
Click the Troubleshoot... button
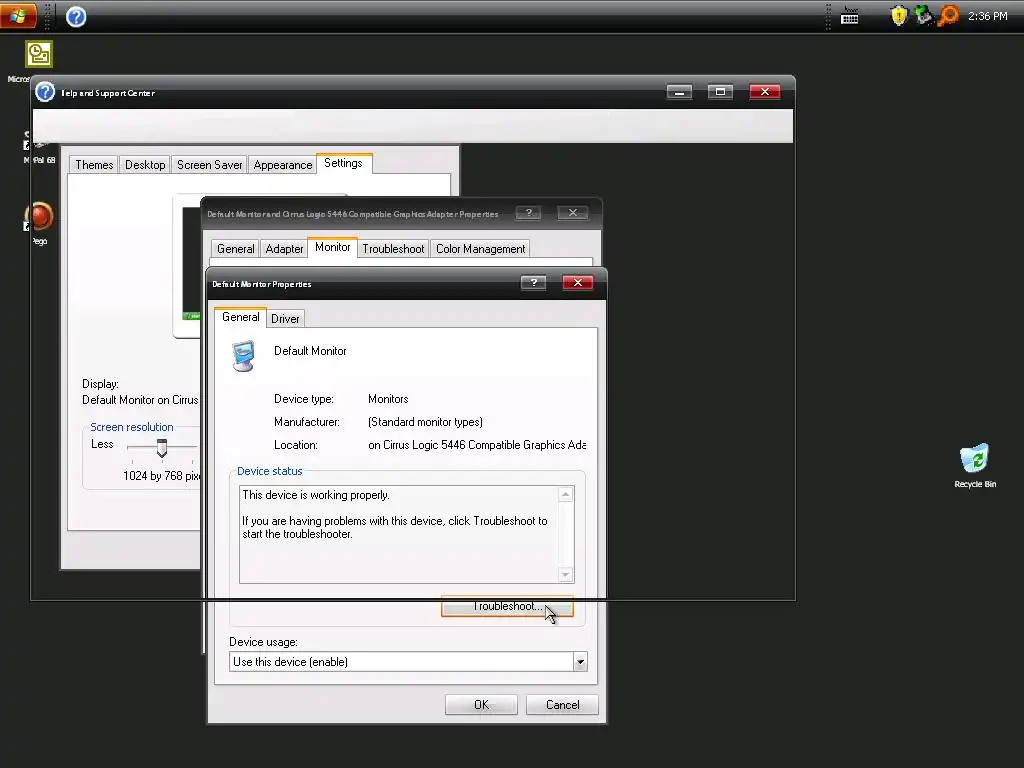(507, 606)
